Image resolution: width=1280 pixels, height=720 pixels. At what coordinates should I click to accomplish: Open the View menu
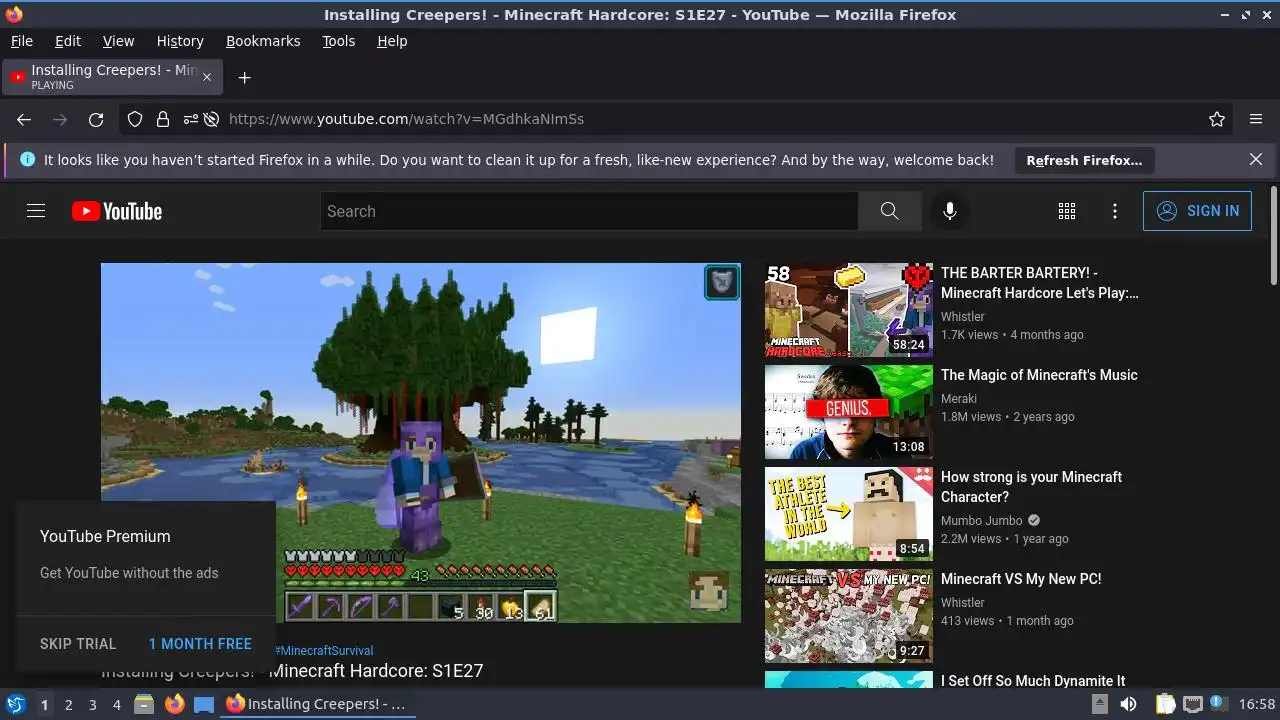(118, 41)
